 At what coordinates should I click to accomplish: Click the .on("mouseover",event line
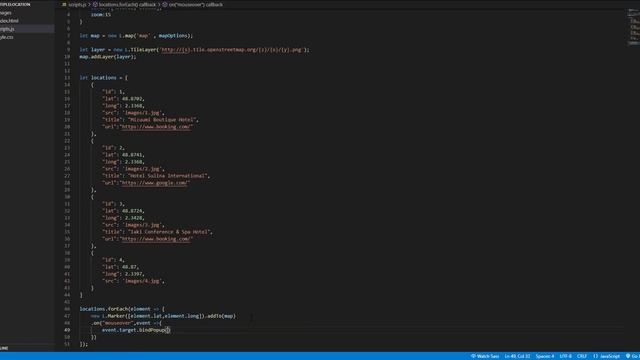[x=126, y=323]
